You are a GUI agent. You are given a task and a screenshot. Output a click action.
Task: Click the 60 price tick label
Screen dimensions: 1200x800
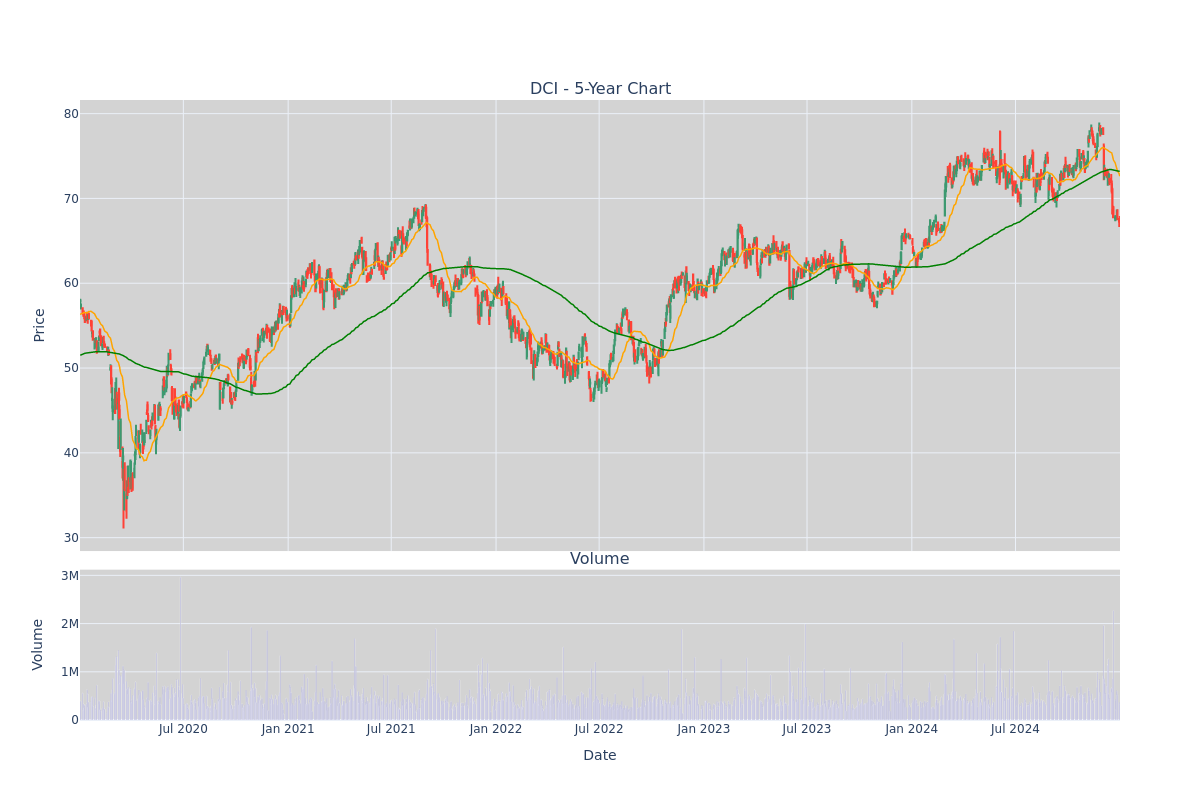71,283
